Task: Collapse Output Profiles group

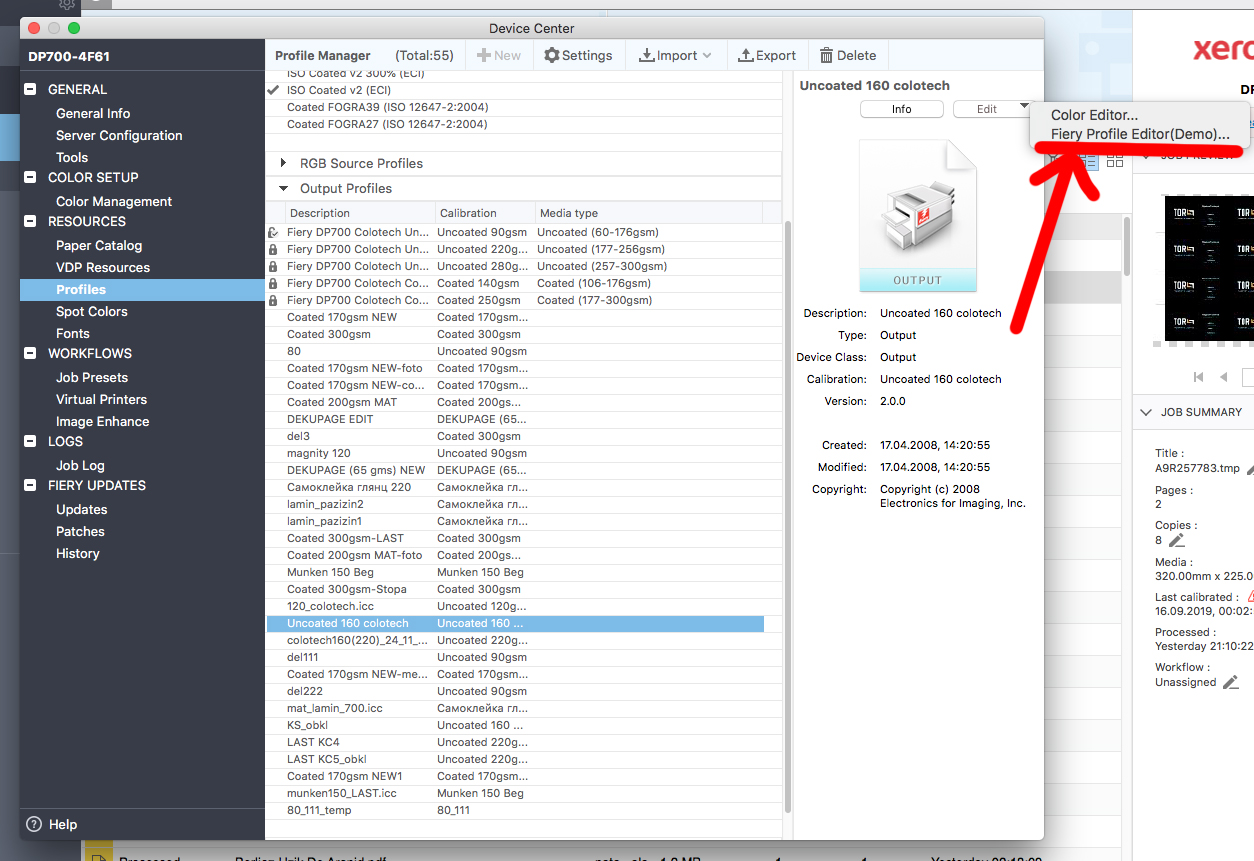Action: 283,188
